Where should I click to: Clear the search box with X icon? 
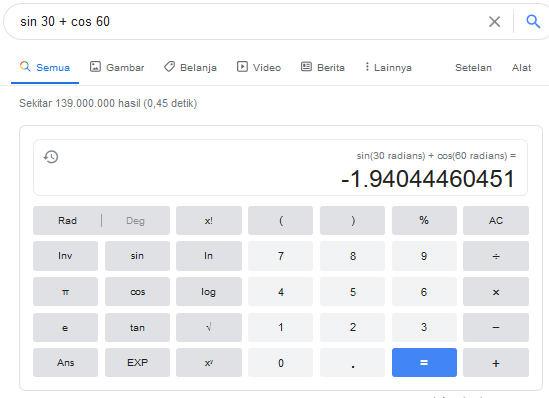pyautogui.click(x=494, y=22)
